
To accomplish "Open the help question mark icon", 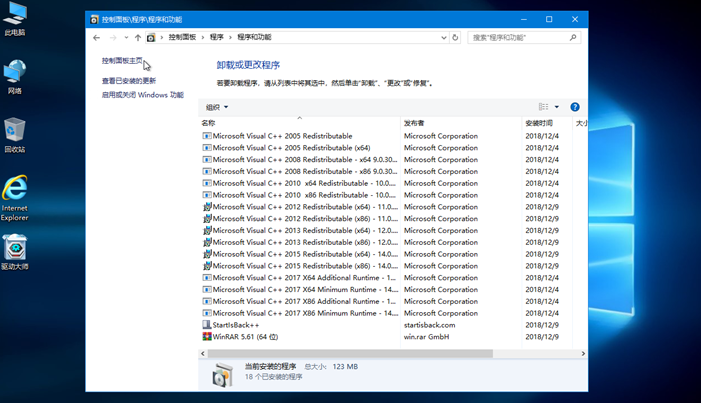I will [x=575, y=107].
